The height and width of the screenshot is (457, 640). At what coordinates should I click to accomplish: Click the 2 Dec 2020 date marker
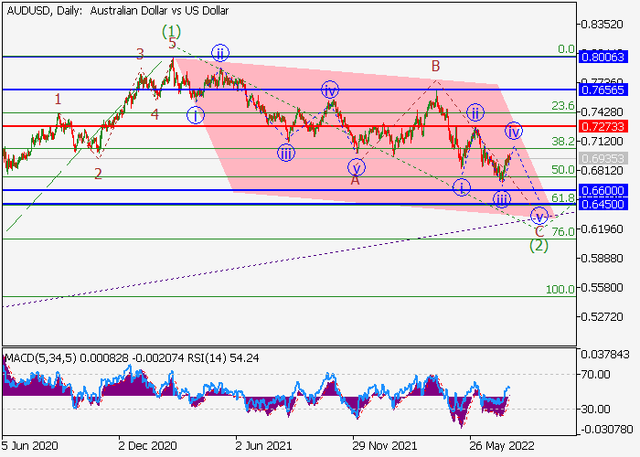pos(146,447)
